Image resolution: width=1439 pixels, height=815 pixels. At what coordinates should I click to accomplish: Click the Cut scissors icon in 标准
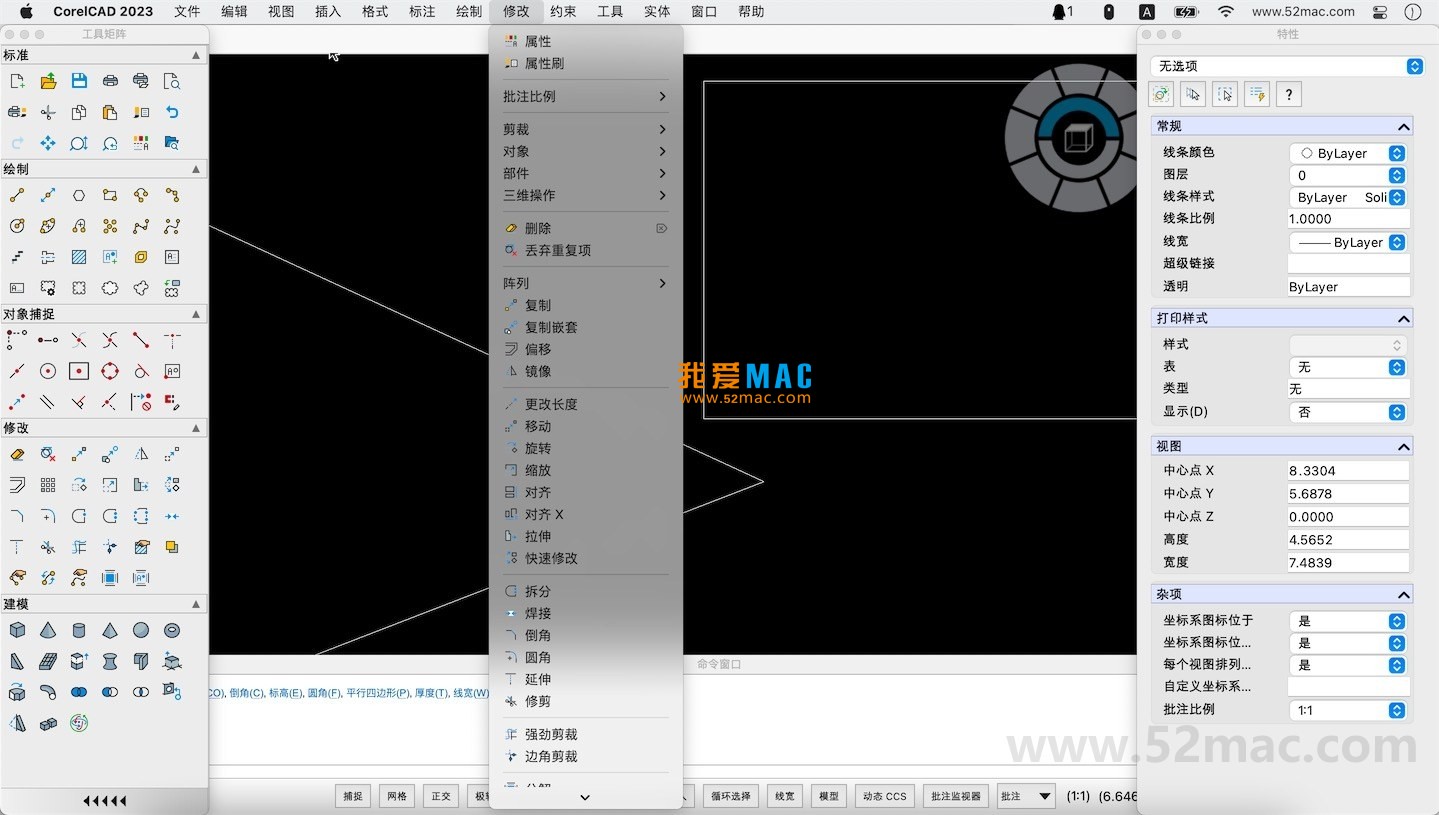click(x=48, y=112)
